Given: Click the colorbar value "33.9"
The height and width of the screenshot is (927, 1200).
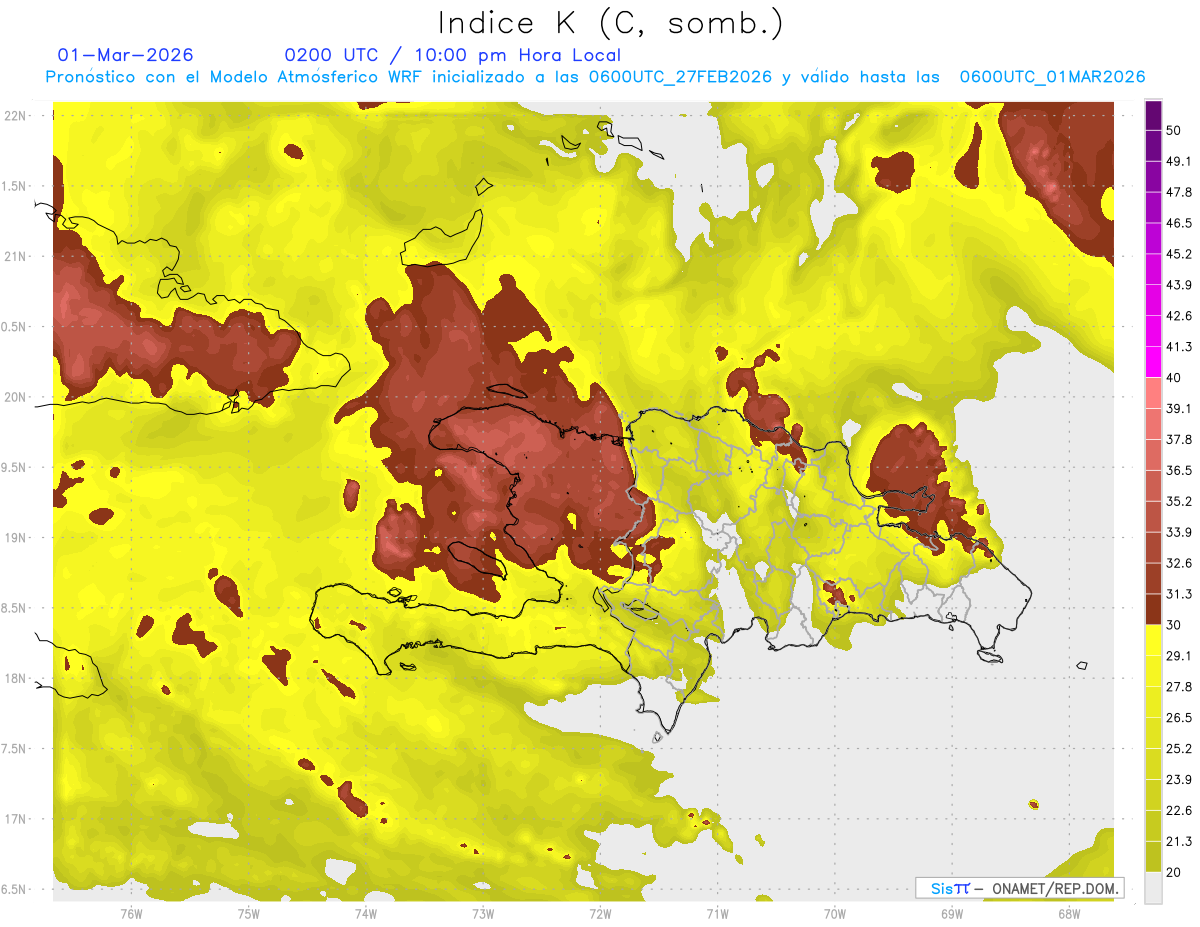Looking at the screenshot, I should click(1178, 532).
